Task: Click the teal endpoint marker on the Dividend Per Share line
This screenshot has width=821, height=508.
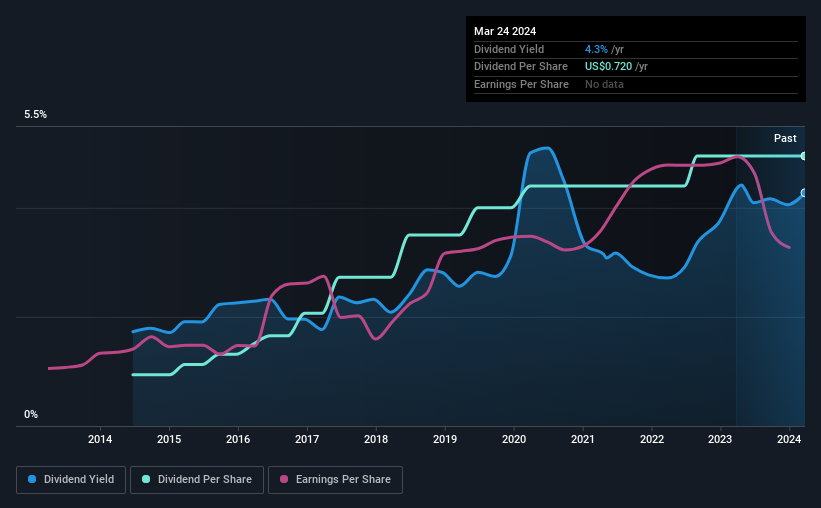Action: 803,156
